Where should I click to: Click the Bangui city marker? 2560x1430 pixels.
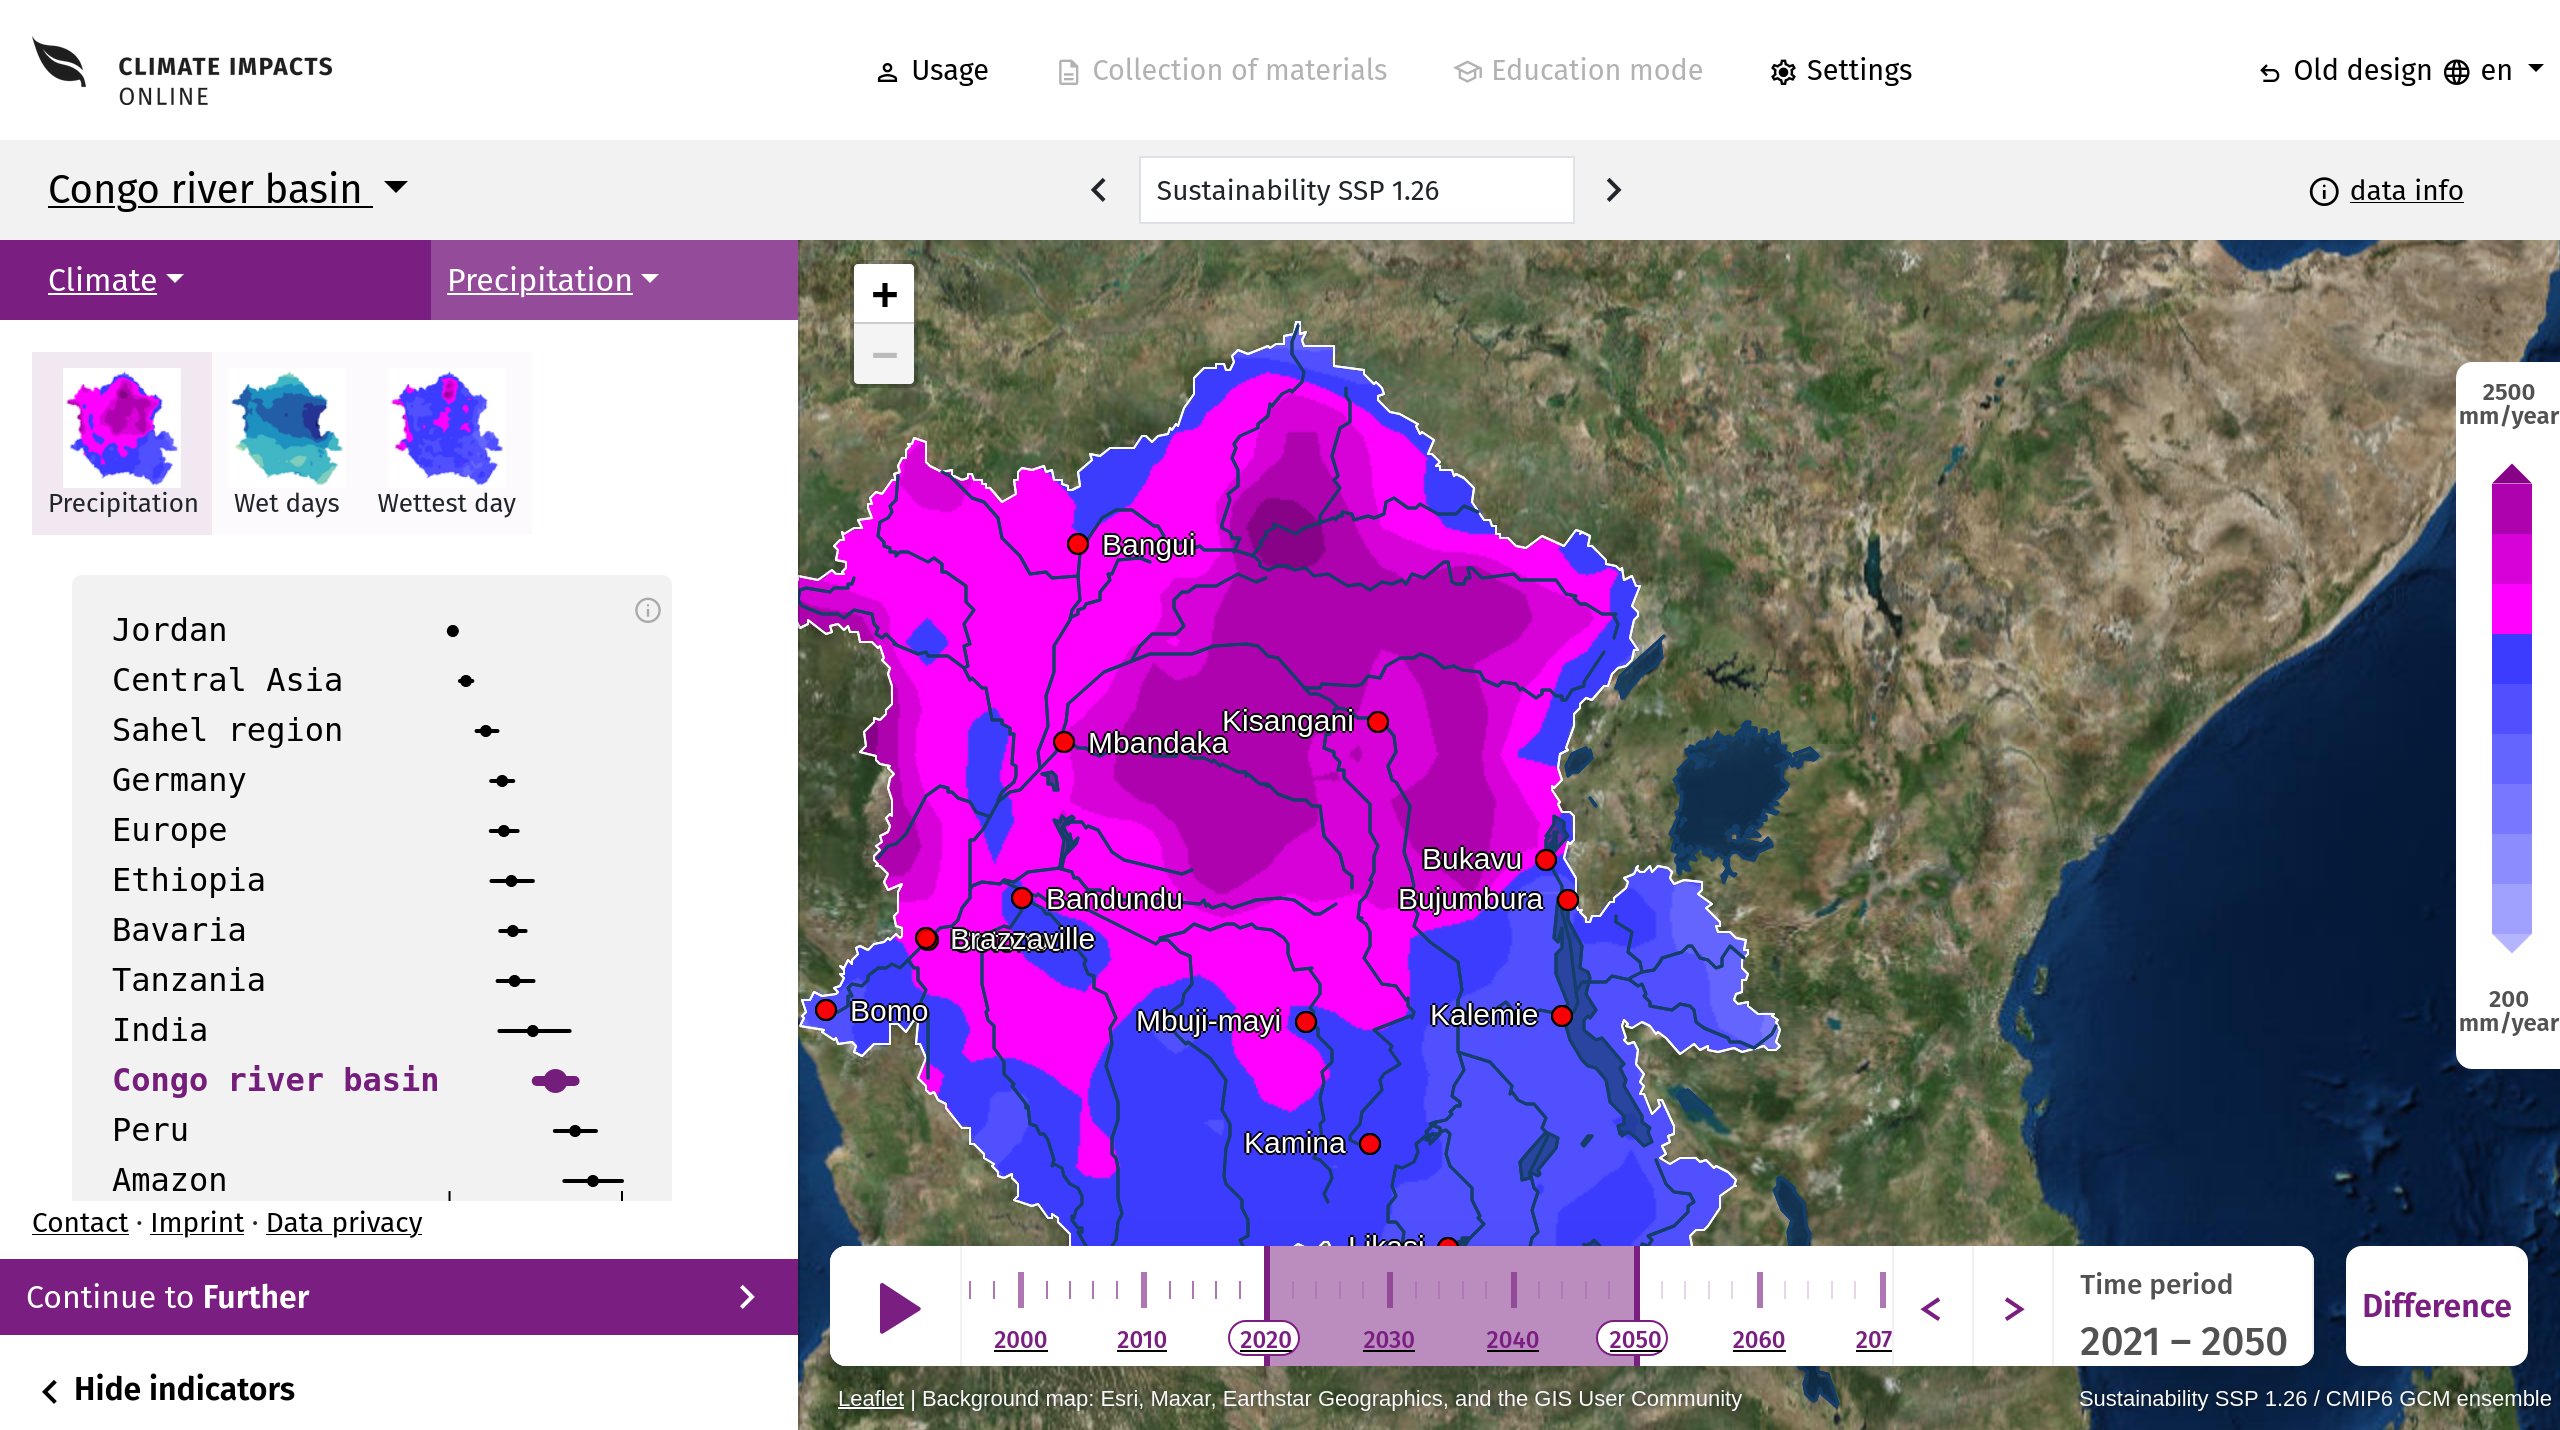click(x=1077, y=544)
